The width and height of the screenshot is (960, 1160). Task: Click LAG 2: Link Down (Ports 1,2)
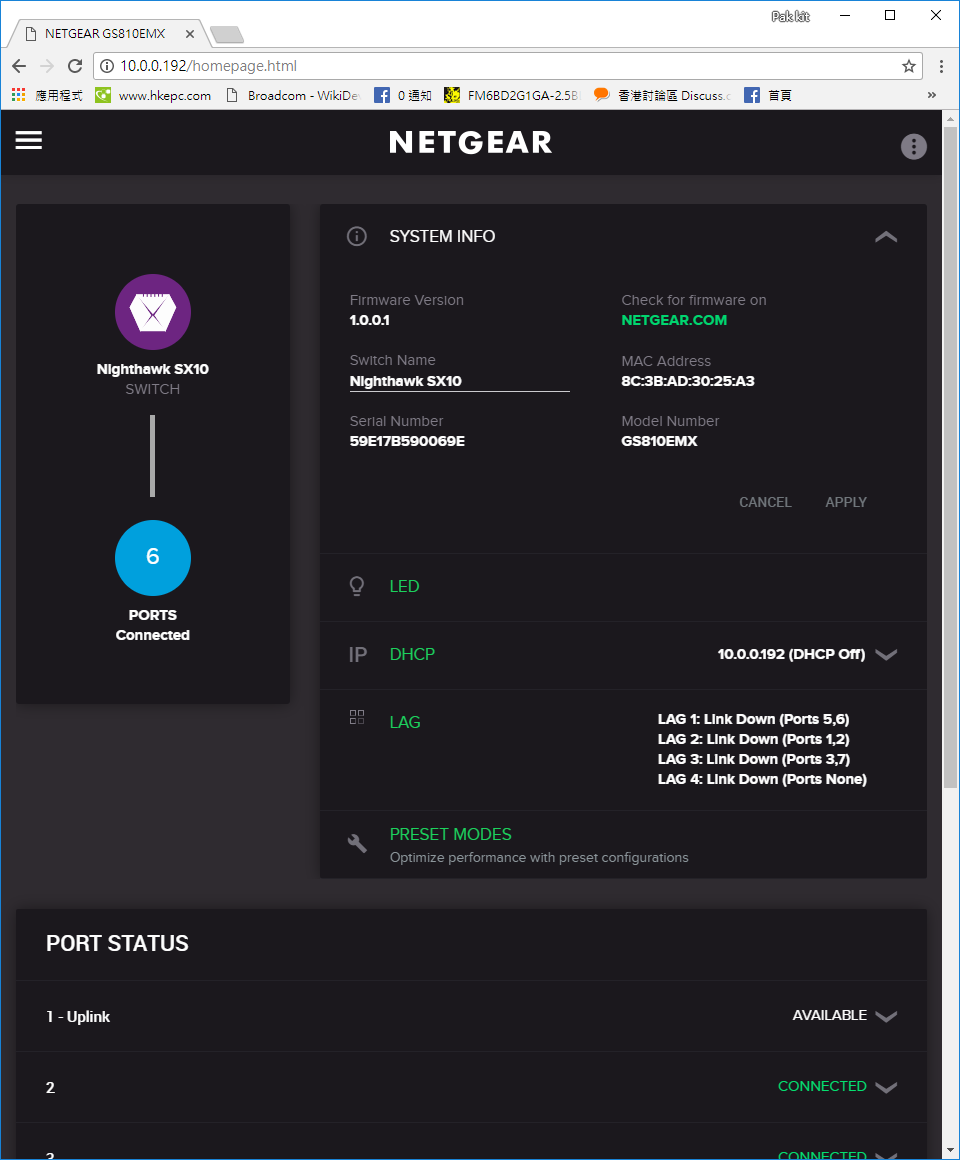point(754,739)
